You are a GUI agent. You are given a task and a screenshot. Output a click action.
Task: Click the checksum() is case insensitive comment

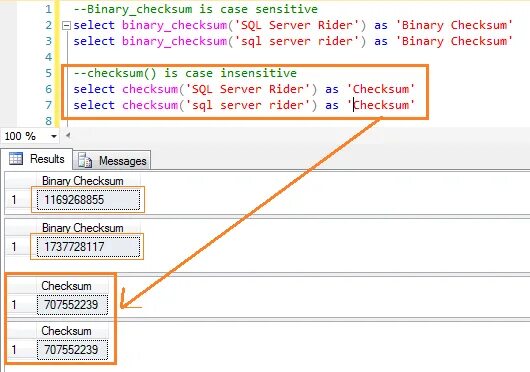click(185, 73)
